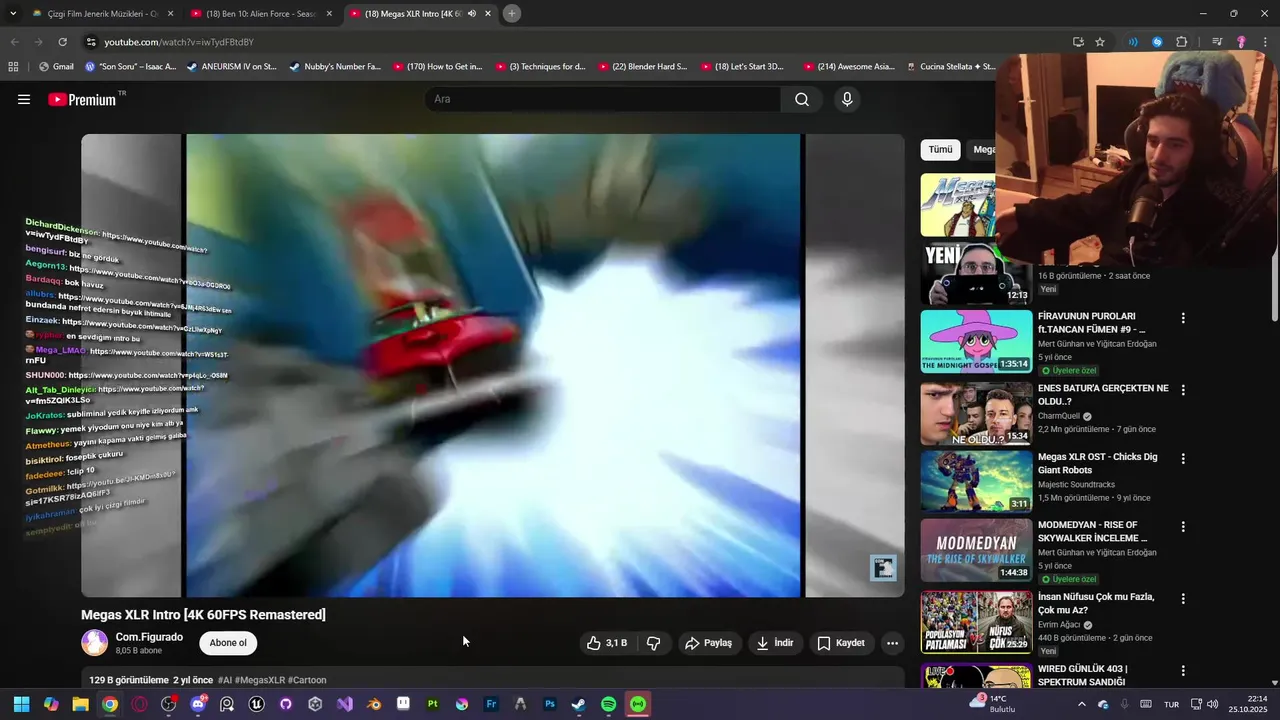Viewport: 1280px width, 720px height.
Task: Click the YouTube search input field
Action: [x=603, y=99]
